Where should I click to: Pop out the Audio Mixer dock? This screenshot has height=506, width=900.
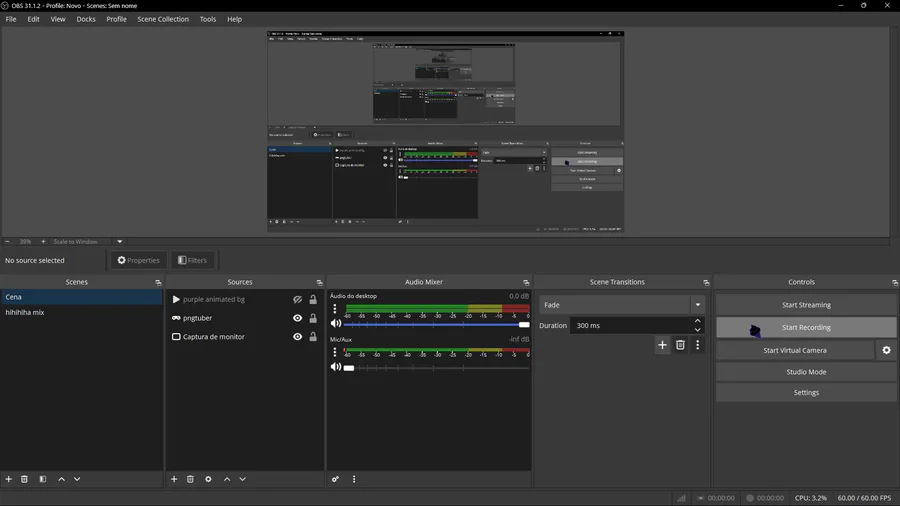pyautogui.click(x=526, y=283)
